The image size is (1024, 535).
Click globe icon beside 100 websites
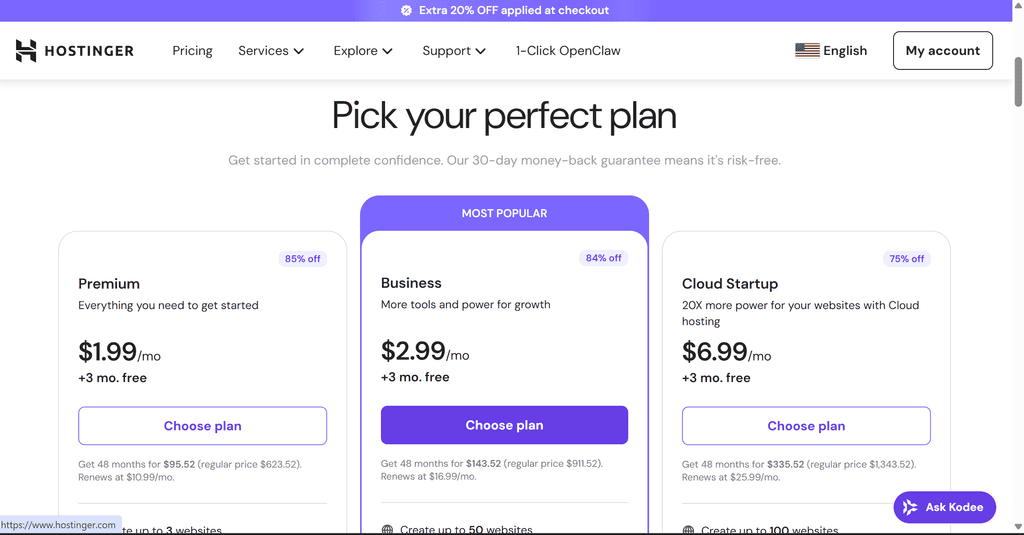(688, 530)
